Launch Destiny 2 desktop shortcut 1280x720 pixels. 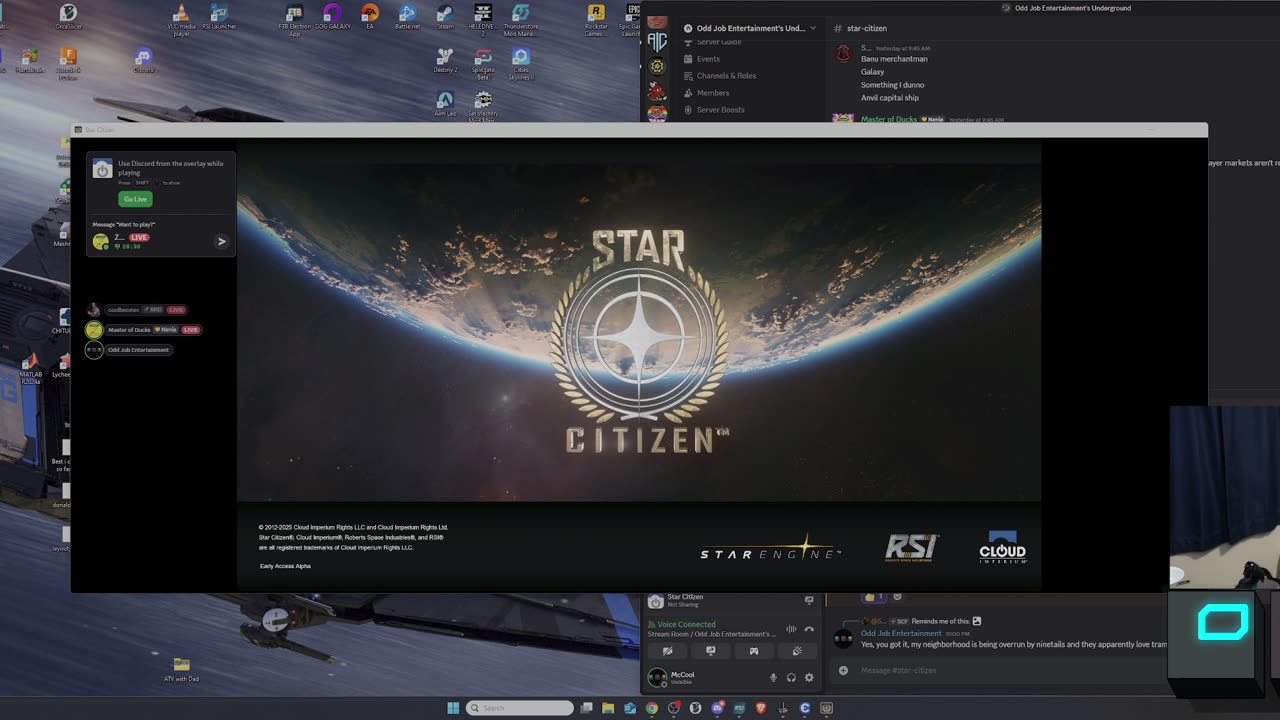click(445, 60)
